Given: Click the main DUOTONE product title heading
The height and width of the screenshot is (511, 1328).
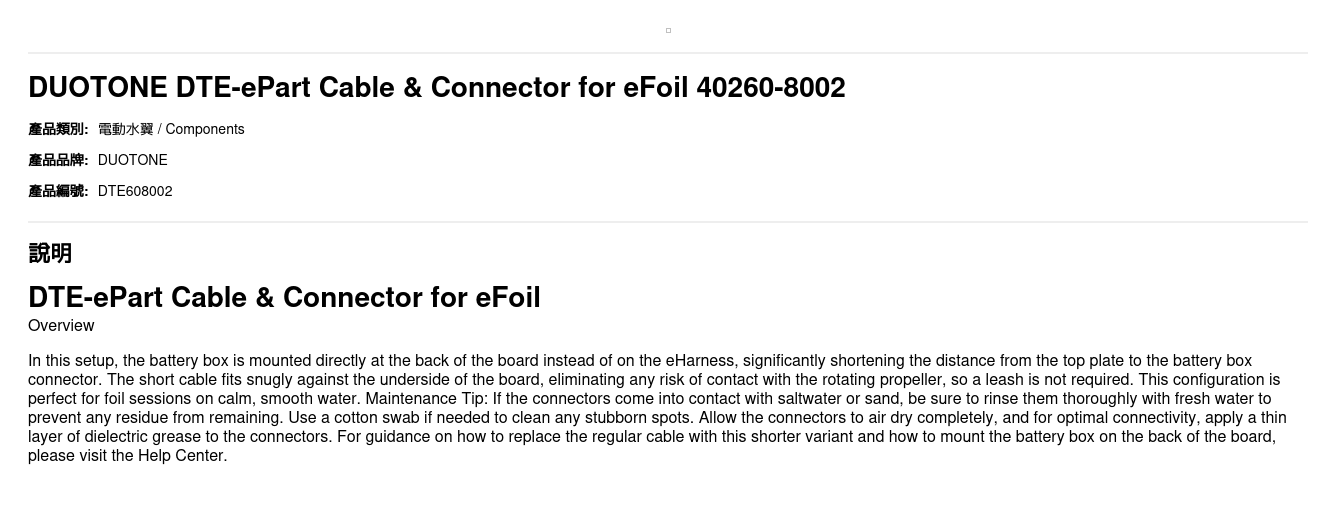Looking at the screenshot, I should [x=436, y=88].
